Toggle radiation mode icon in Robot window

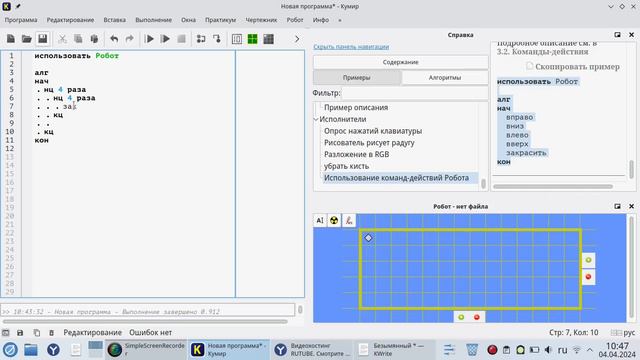coord(334,220)
